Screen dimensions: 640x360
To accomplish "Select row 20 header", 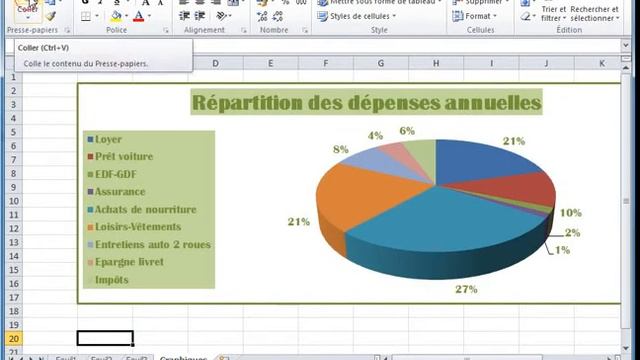I will pyautogui.click(x=13, y=339).
